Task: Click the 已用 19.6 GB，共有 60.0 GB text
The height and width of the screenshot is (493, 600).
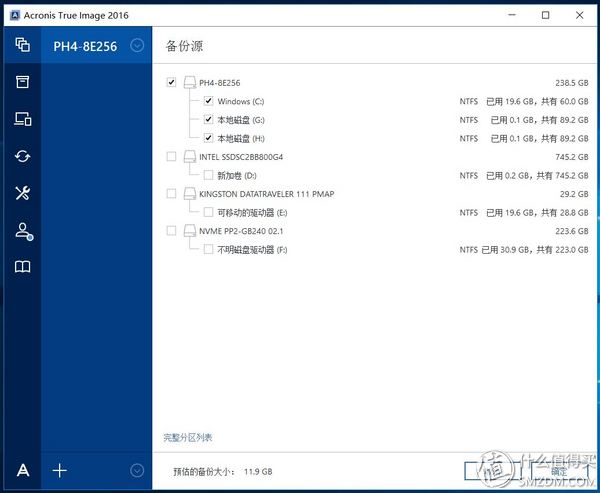Action: tap(537, 101)
